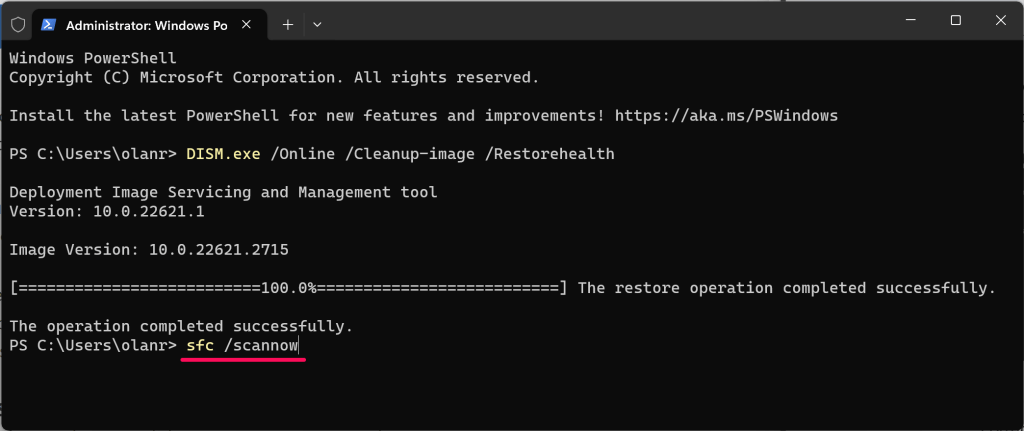Image resolution: width=1024 pixels, height=431 pixels.
Task: Click the PowerShell icon in the tab
Action: click(x=48, y=24)
